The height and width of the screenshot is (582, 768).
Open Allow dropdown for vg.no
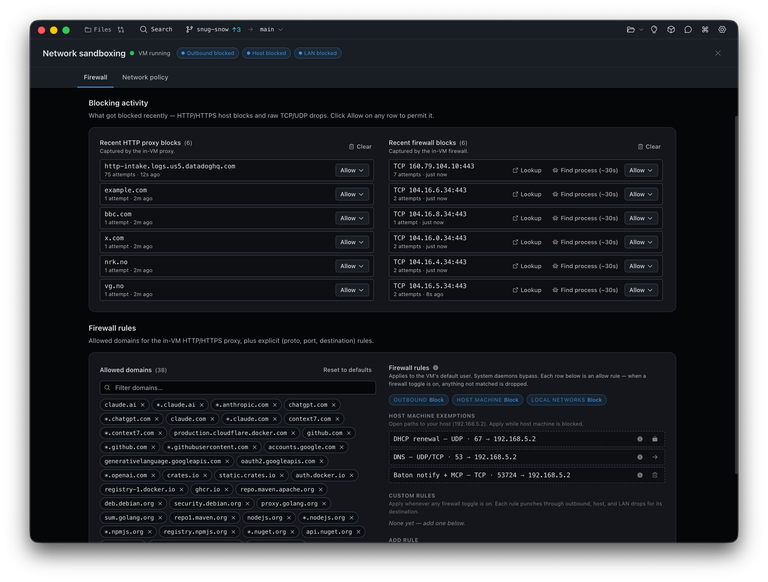tap(352, 291)
